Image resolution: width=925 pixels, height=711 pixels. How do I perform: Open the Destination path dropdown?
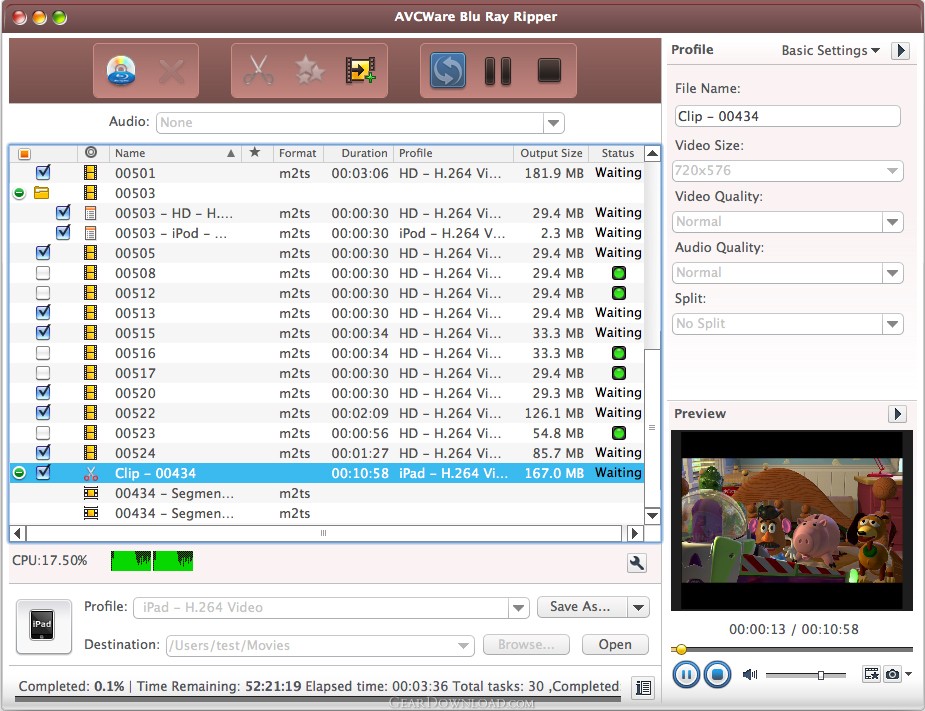click(x=465, y=646)
